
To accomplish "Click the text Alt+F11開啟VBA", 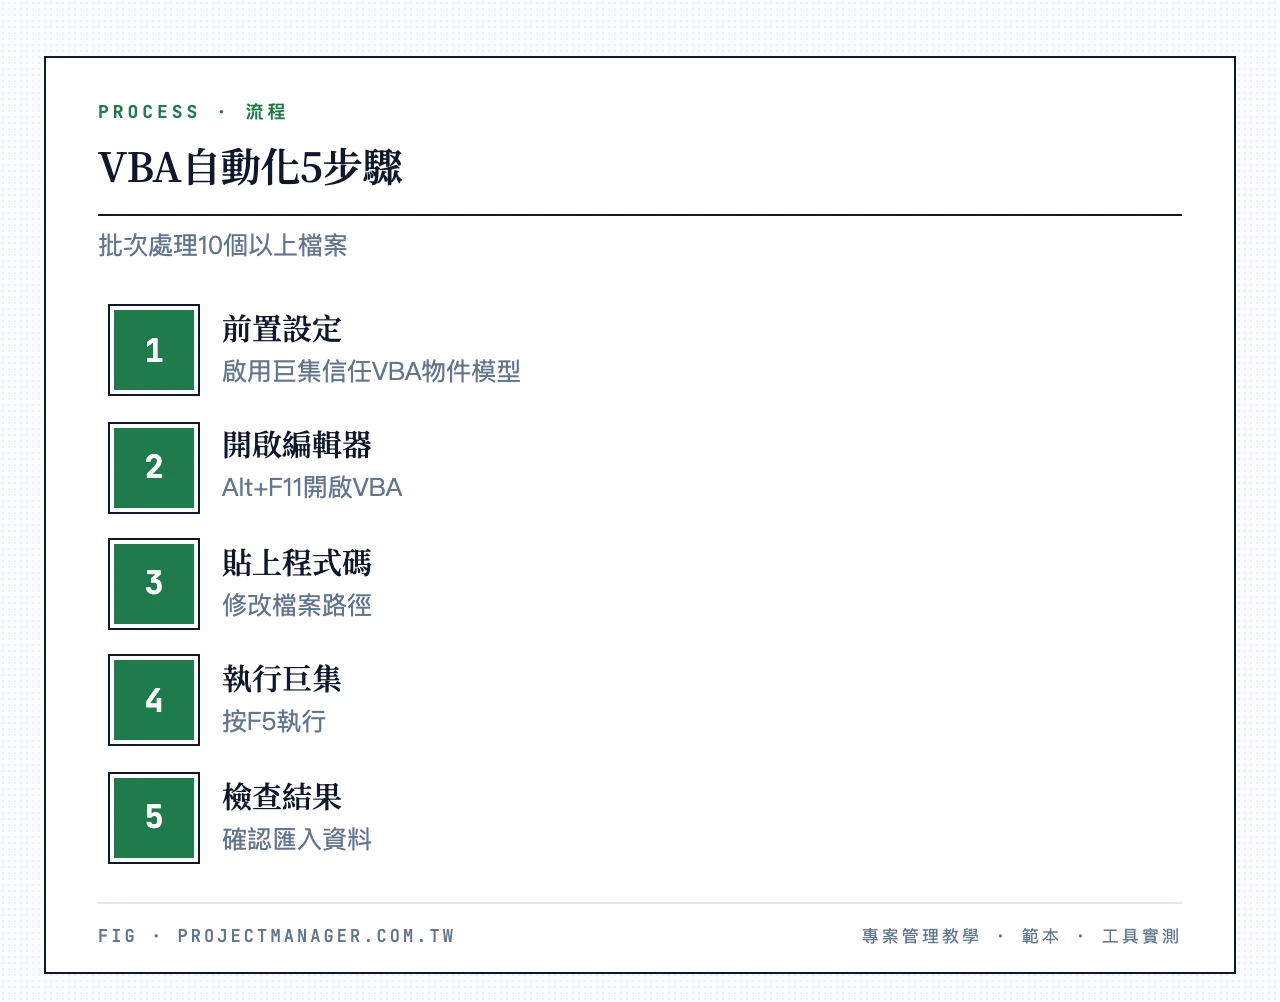I will coord(312,487).
